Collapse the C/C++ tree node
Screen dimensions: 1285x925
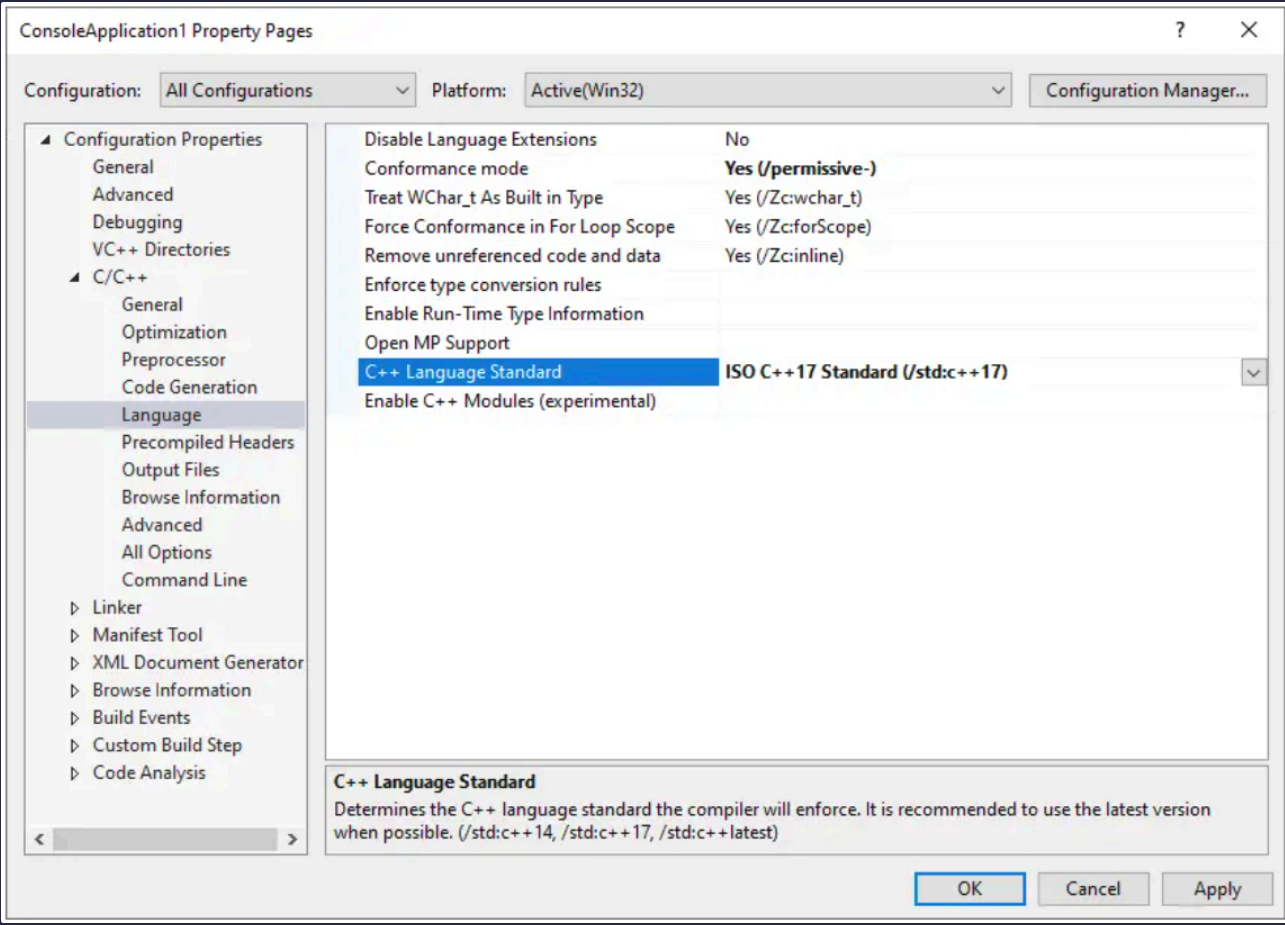coord(74,277)
